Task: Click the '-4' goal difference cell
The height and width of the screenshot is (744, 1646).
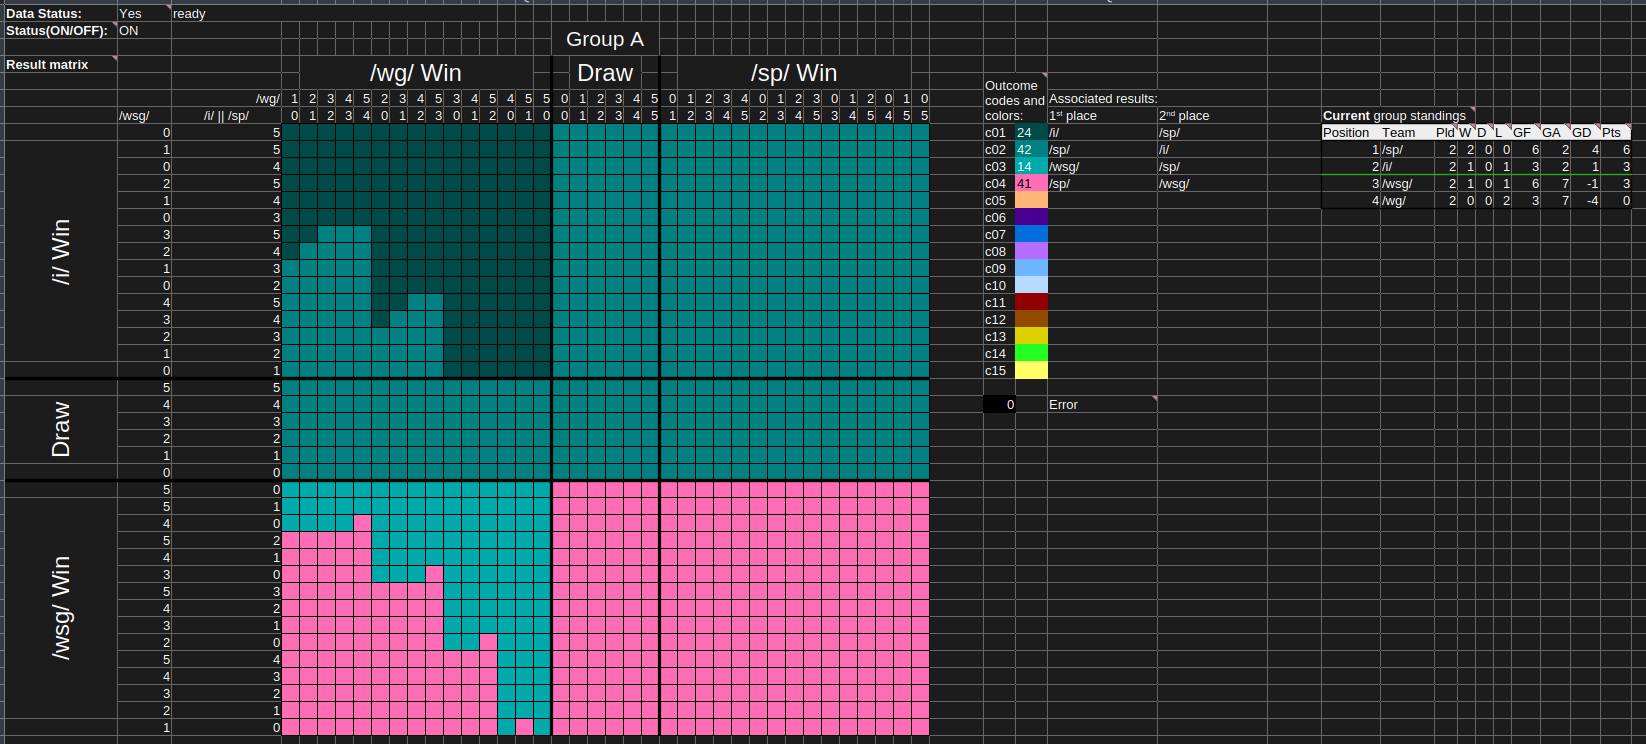Action: pyautogui.click(x=1592, y=200)
